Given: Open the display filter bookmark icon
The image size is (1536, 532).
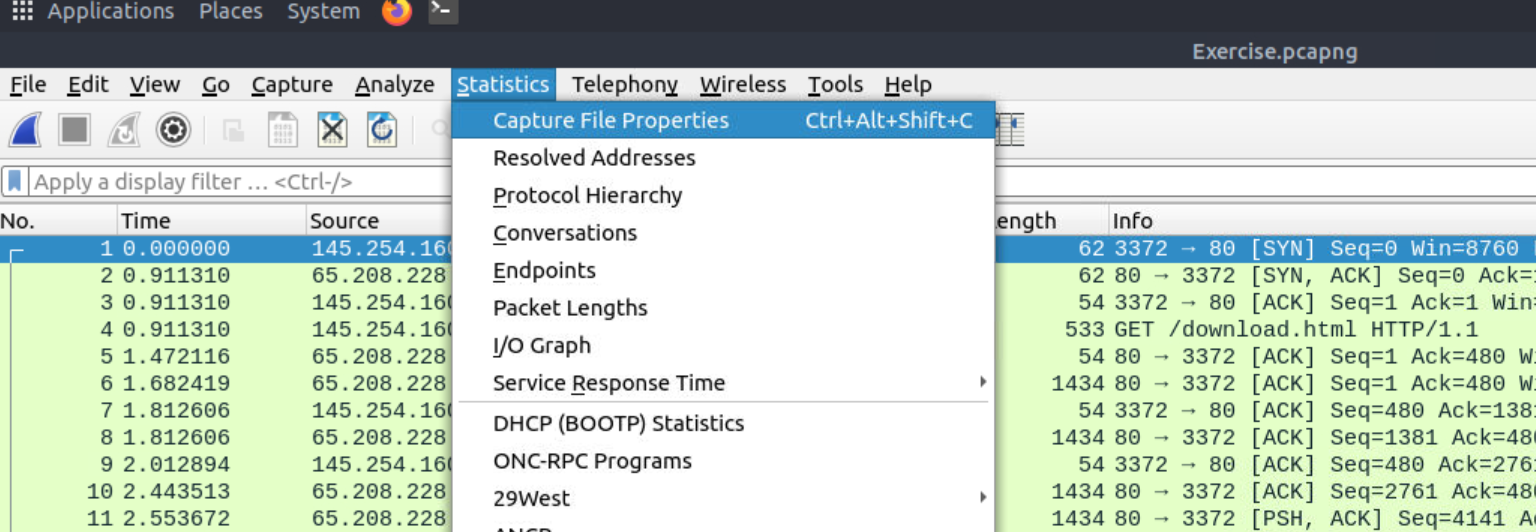Looking at the screenshot, I should tap(15, 182).
